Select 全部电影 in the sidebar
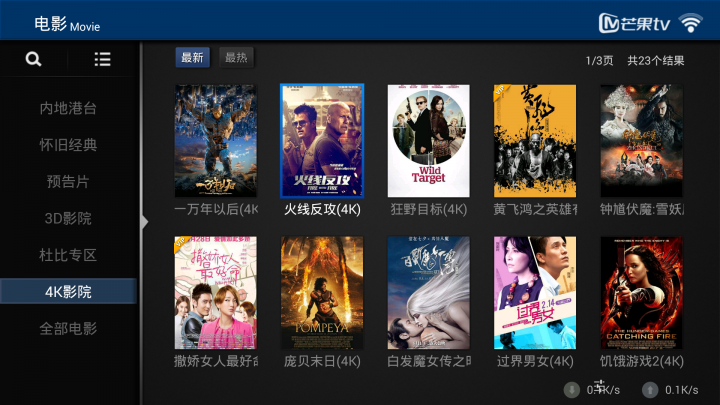 pyautogui.click(x=68, y=329)
